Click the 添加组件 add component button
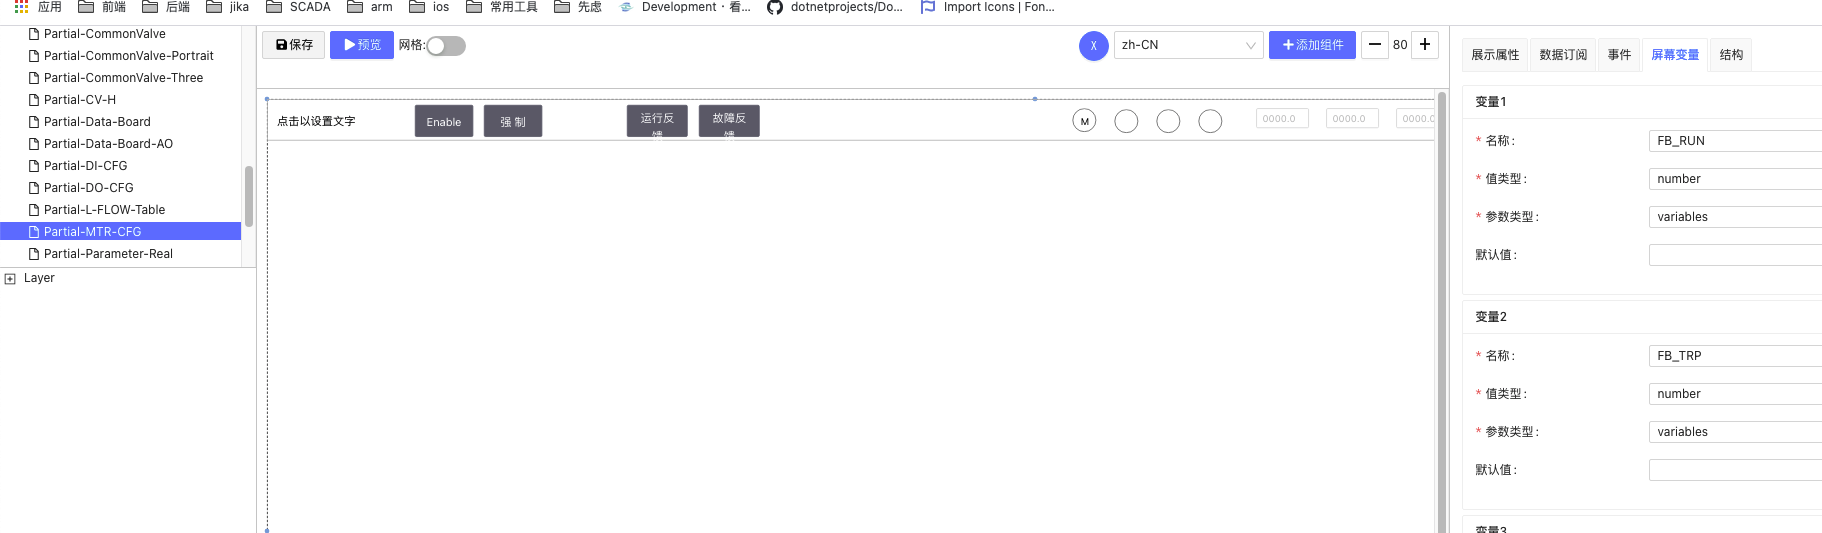This screenshot has height=533, width=1822. pyautogui.click(x=1312, y=45)
